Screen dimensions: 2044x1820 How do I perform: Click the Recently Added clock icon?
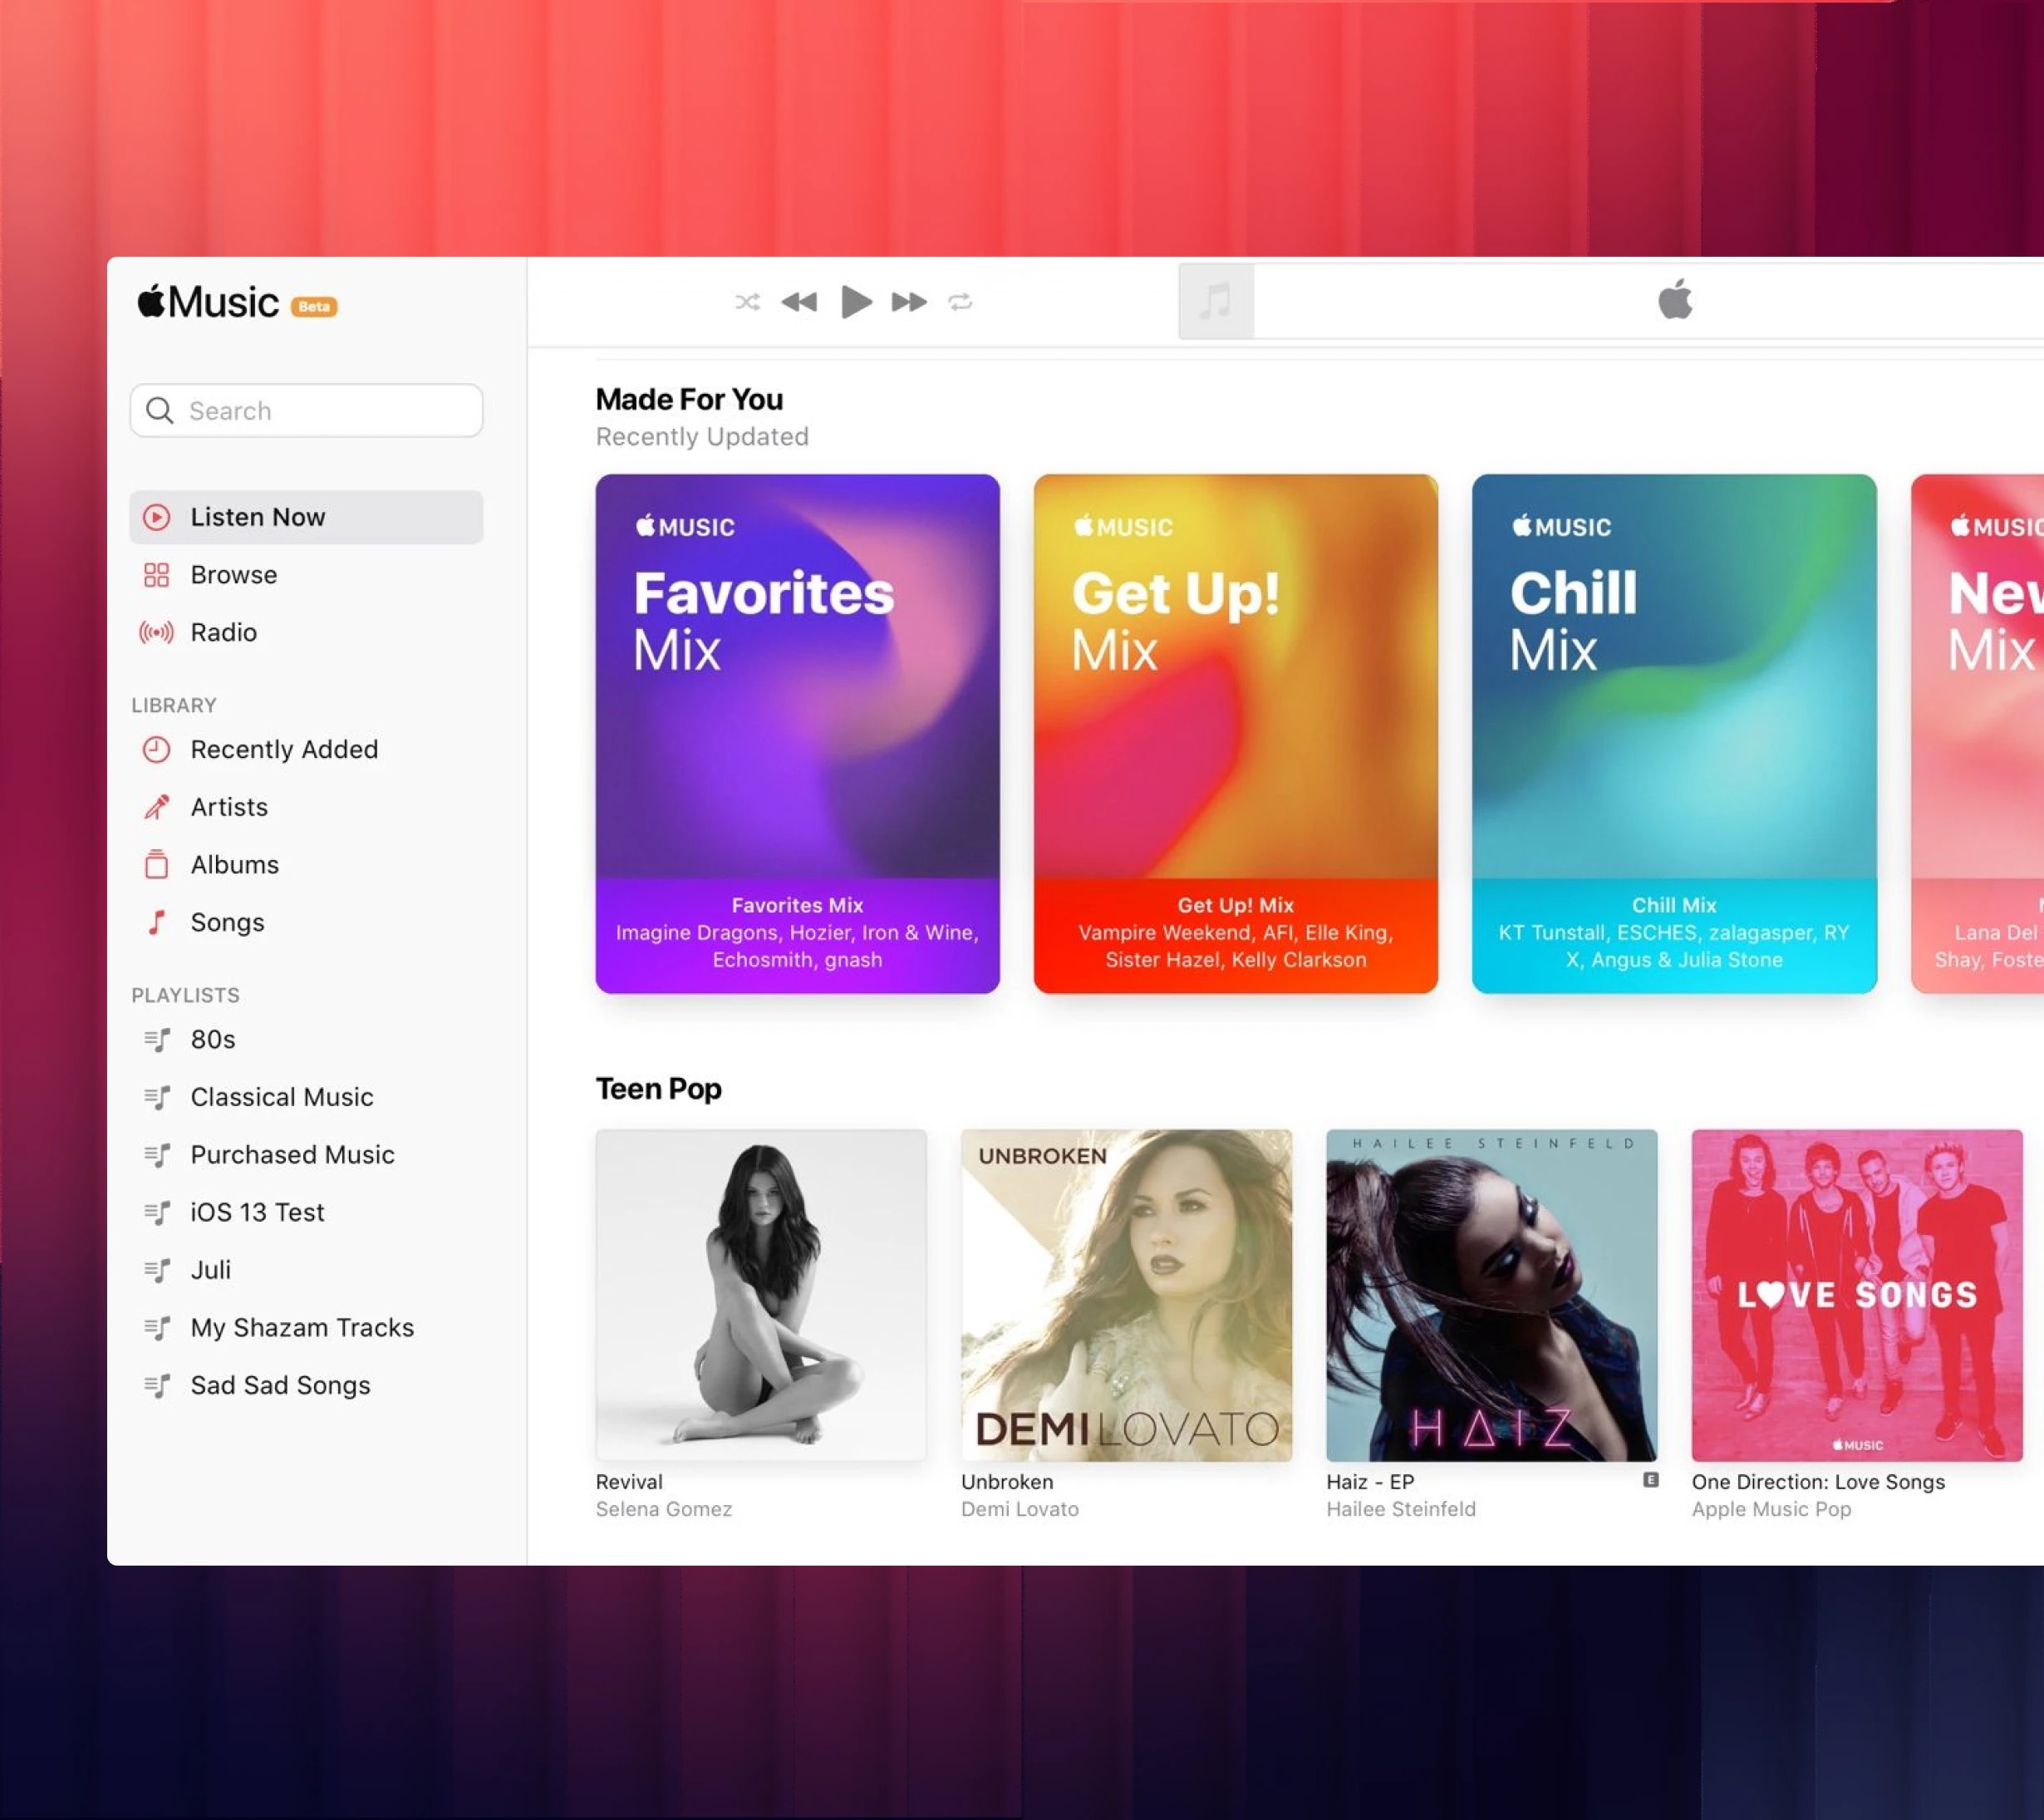156,750
